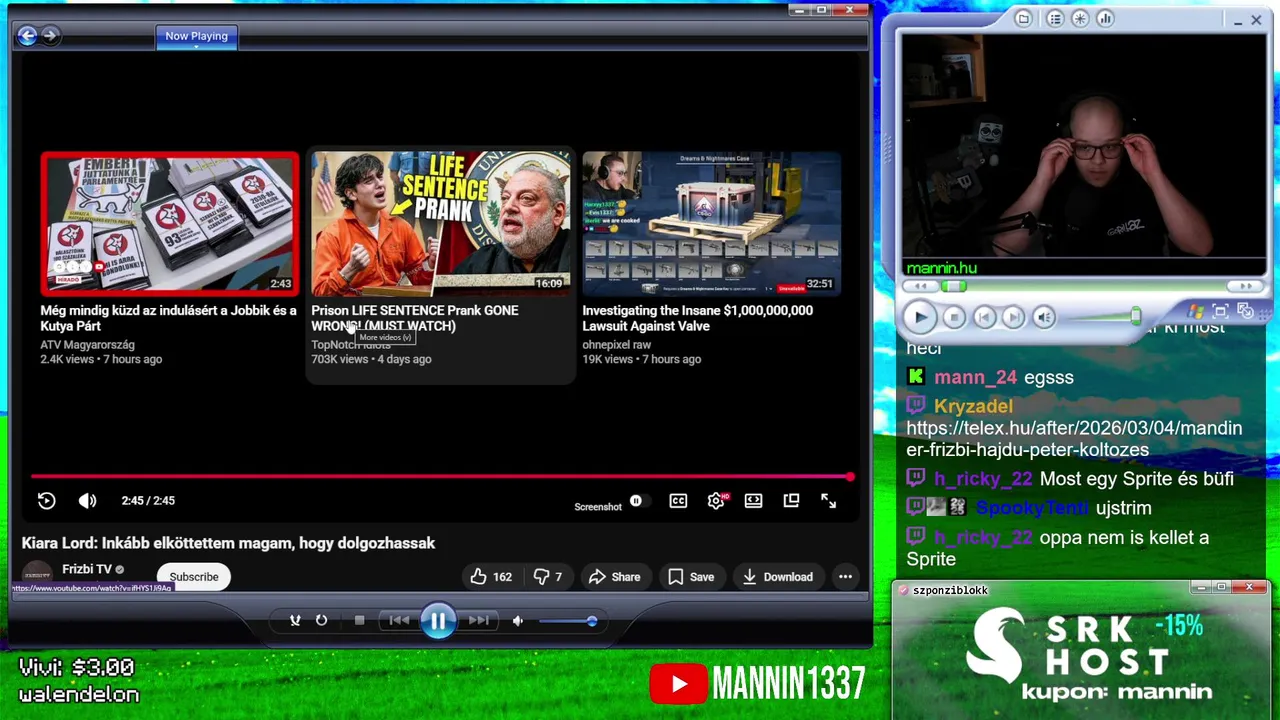Enter fullscreen in the YouTube player
The image size is (1280, 720).
coord(829,501)
